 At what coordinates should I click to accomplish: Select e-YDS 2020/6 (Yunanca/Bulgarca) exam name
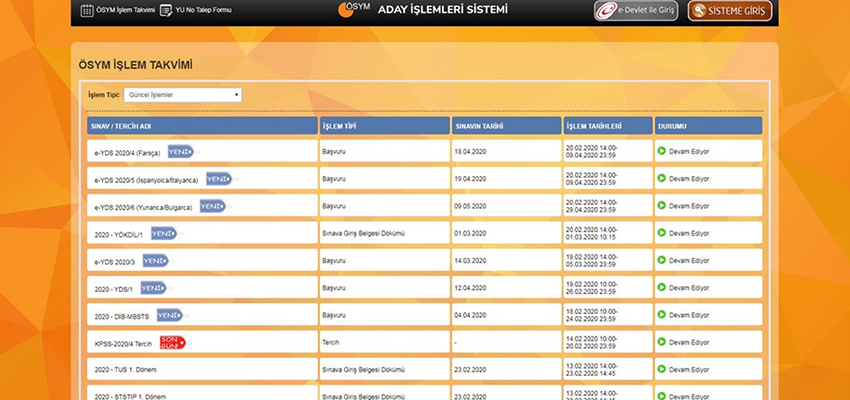[143, 208]
